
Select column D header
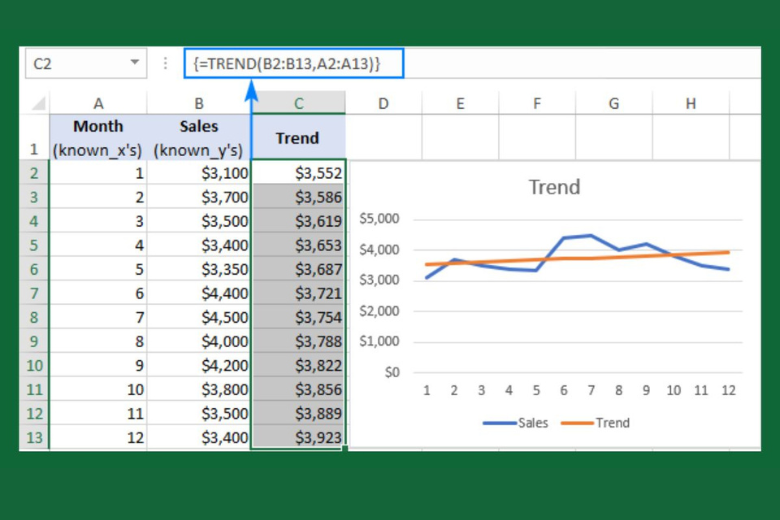point(383,103)
